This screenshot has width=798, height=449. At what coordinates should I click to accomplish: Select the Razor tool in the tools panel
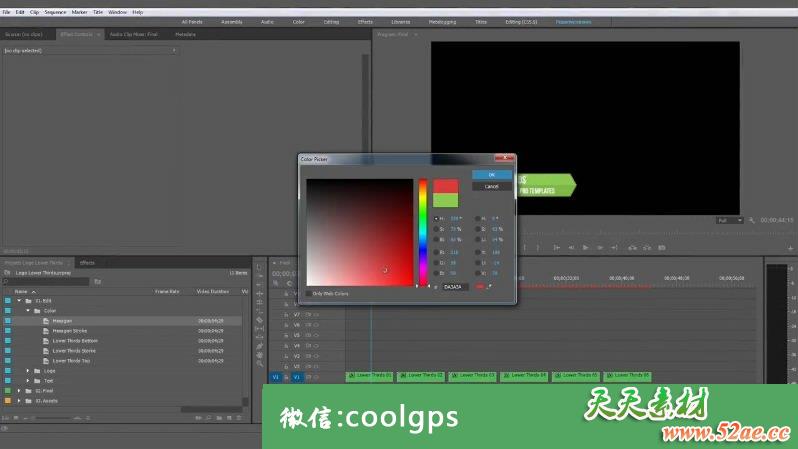click(x=260, y=319)
